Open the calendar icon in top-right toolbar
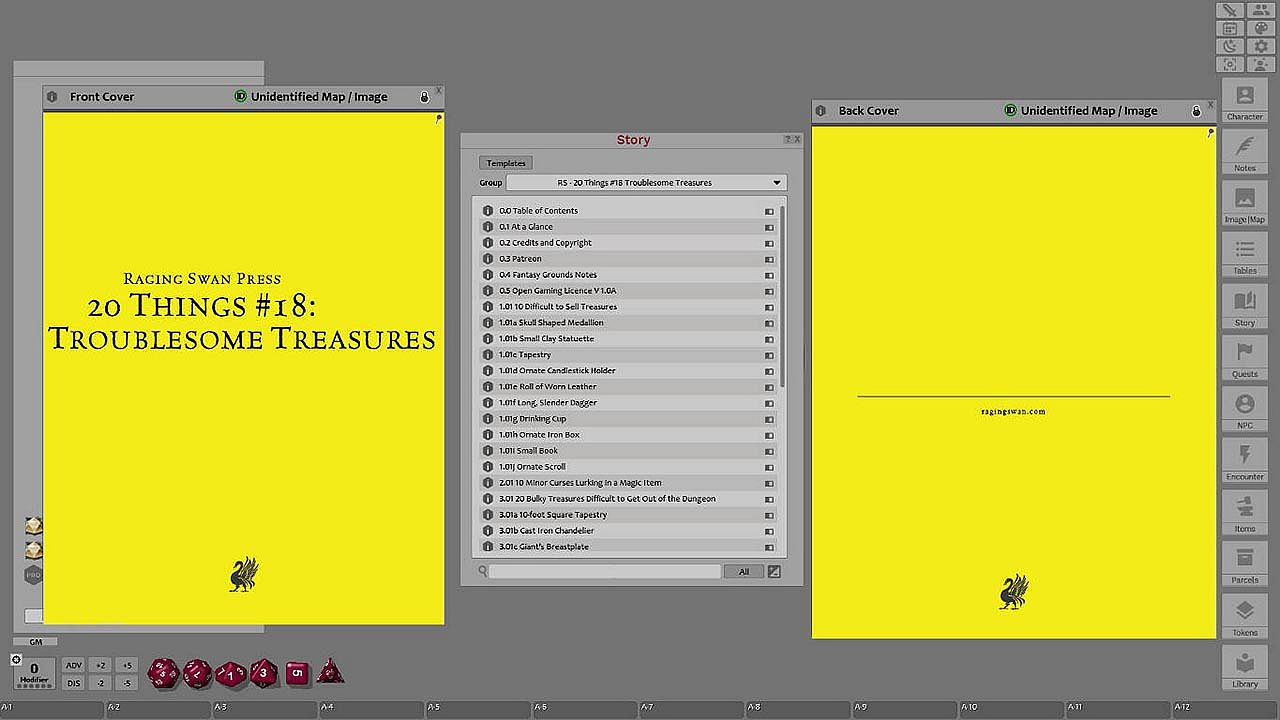Screen dimensions: 1280x720 click(1230, 28)
